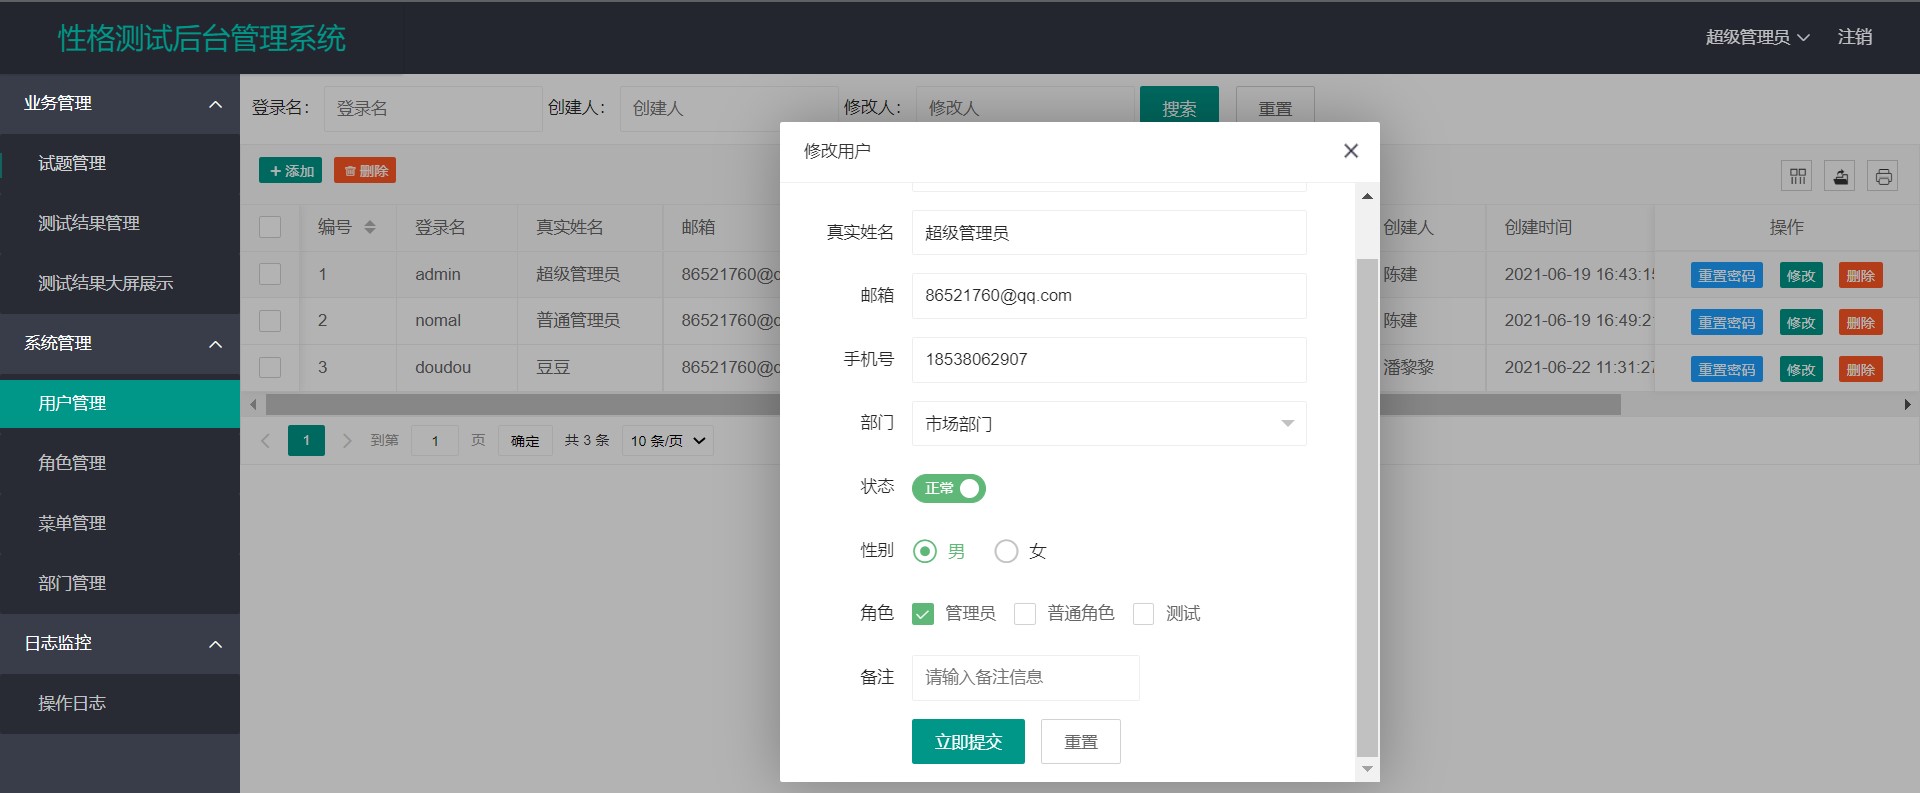Click the green 添加 button
This screenshot has width=1920, height=793.
tap(291, 171)
